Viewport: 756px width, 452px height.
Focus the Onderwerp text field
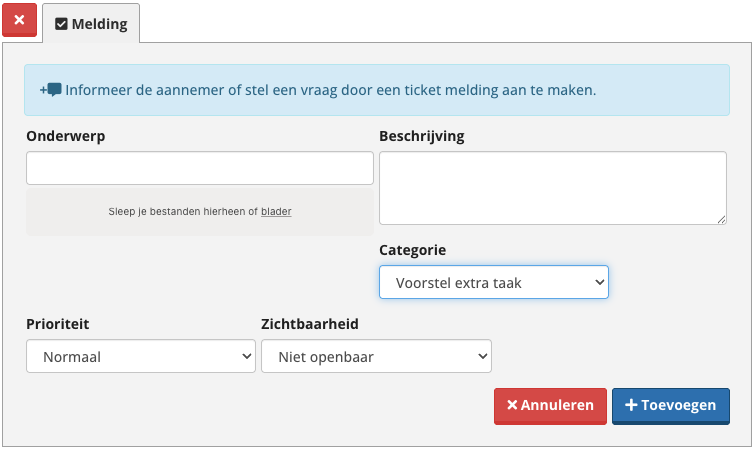pyautogui.click(x=199, y=168)
